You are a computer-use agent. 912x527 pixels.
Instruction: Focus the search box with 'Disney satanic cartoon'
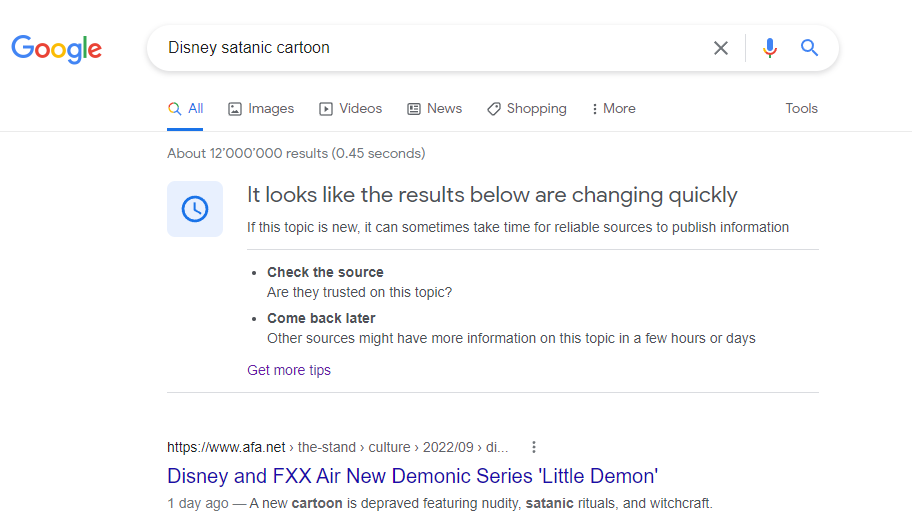(430, 48)
